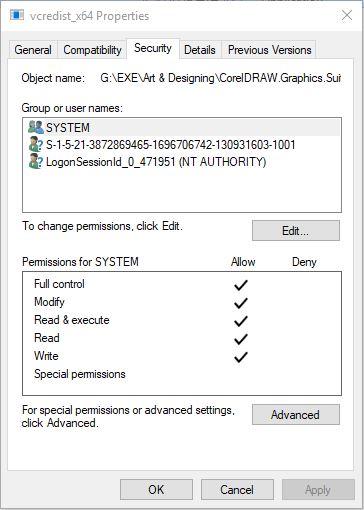Click the Full control Allow checkmark
Screen dimensions: 364x510
[x=240, y=285]
